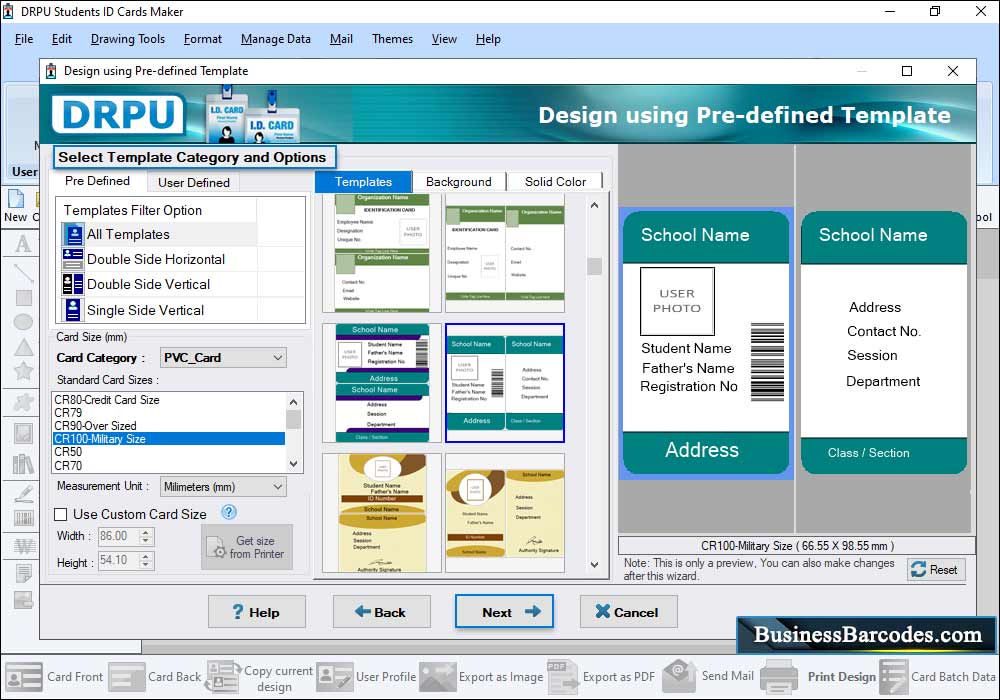Reset the card preview

(936, 569)
